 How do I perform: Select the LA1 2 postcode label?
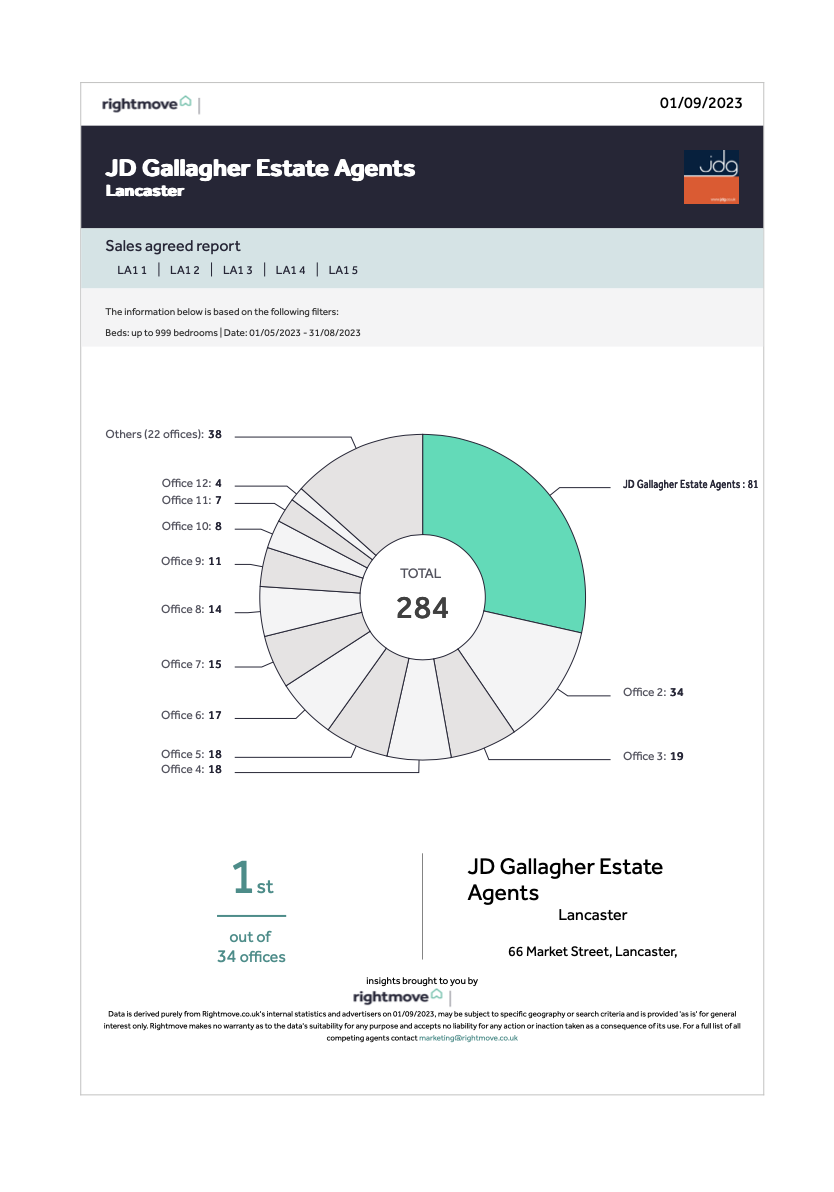185,270
